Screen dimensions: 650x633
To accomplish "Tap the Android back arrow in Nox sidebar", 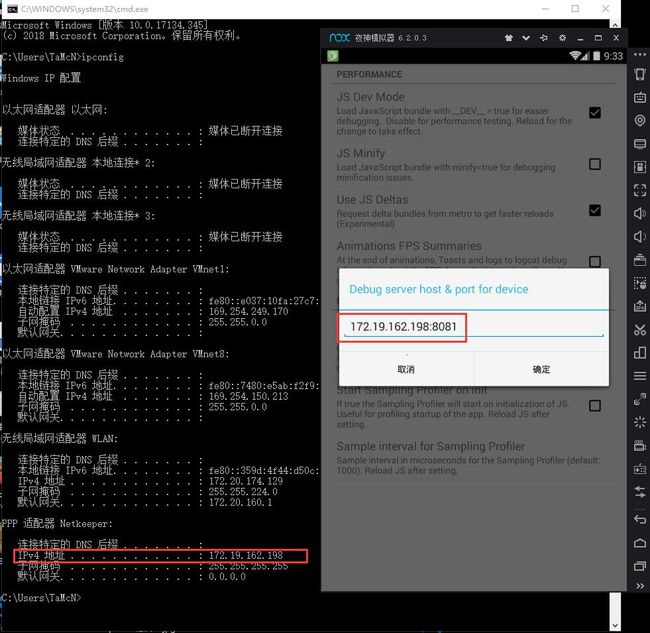I will tap(640, 519).
